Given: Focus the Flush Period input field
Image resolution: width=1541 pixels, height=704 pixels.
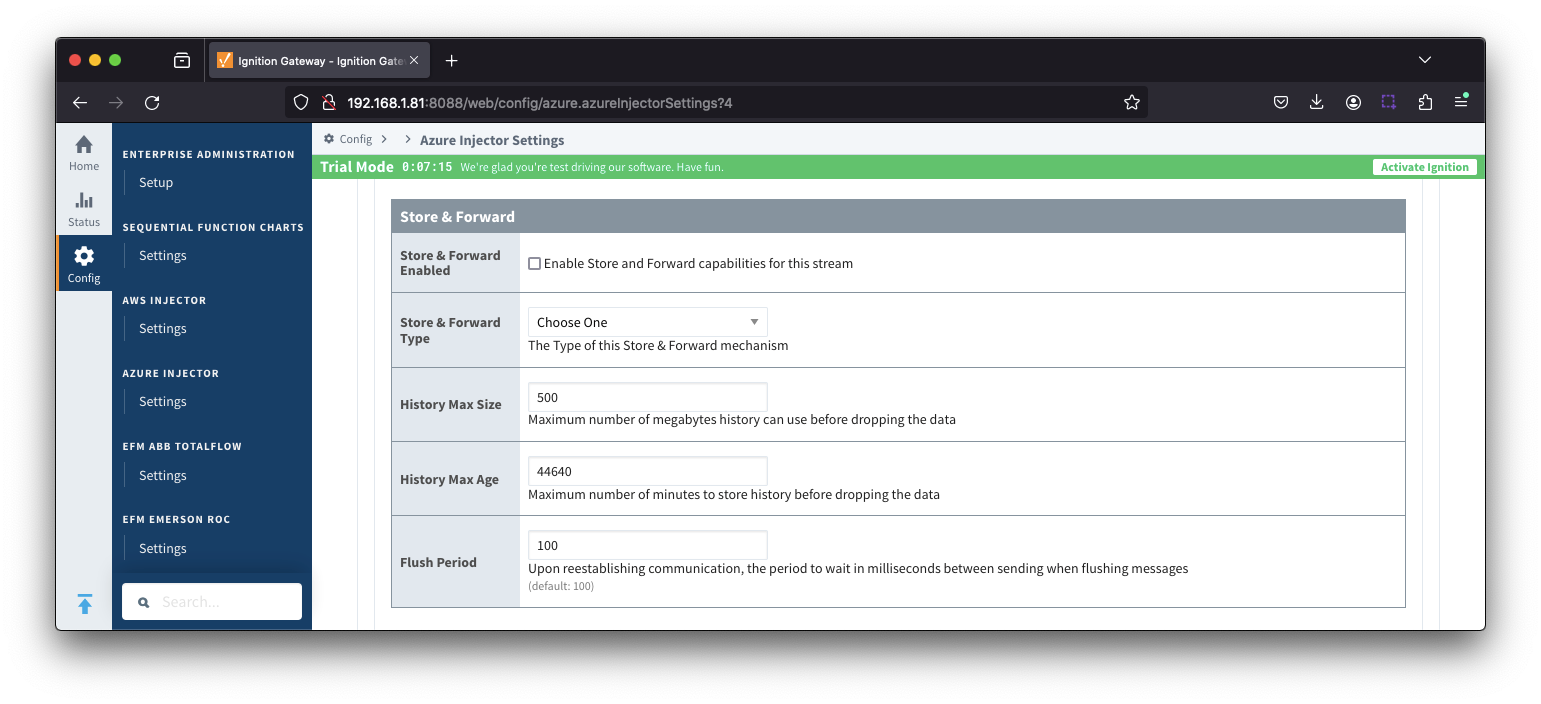Looking at the screenshot, I should (x=647, y=545).
